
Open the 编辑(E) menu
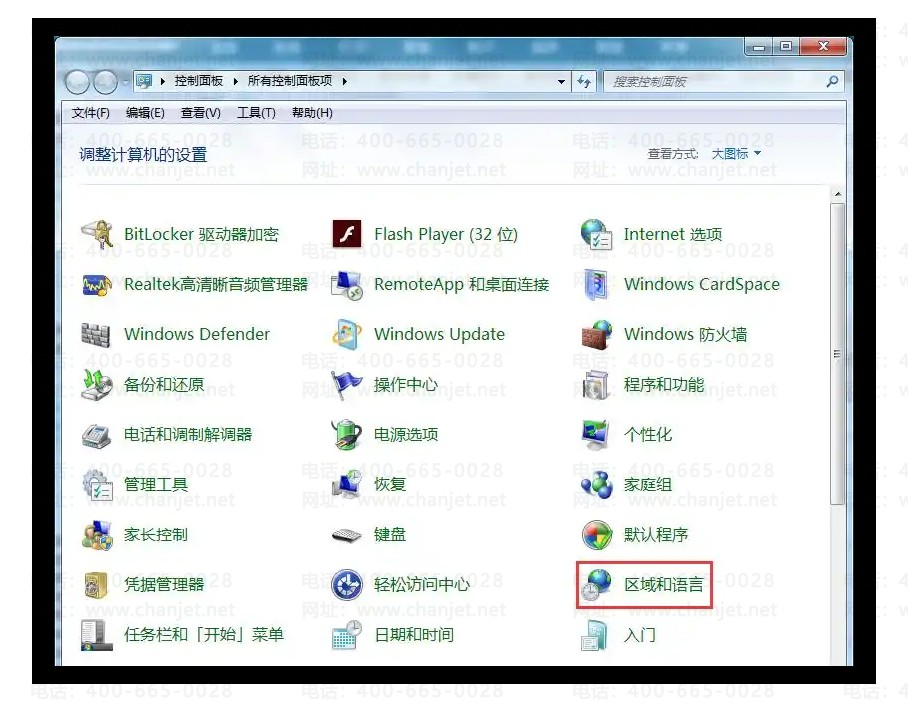pyautogui.click(x=145, y=113)
